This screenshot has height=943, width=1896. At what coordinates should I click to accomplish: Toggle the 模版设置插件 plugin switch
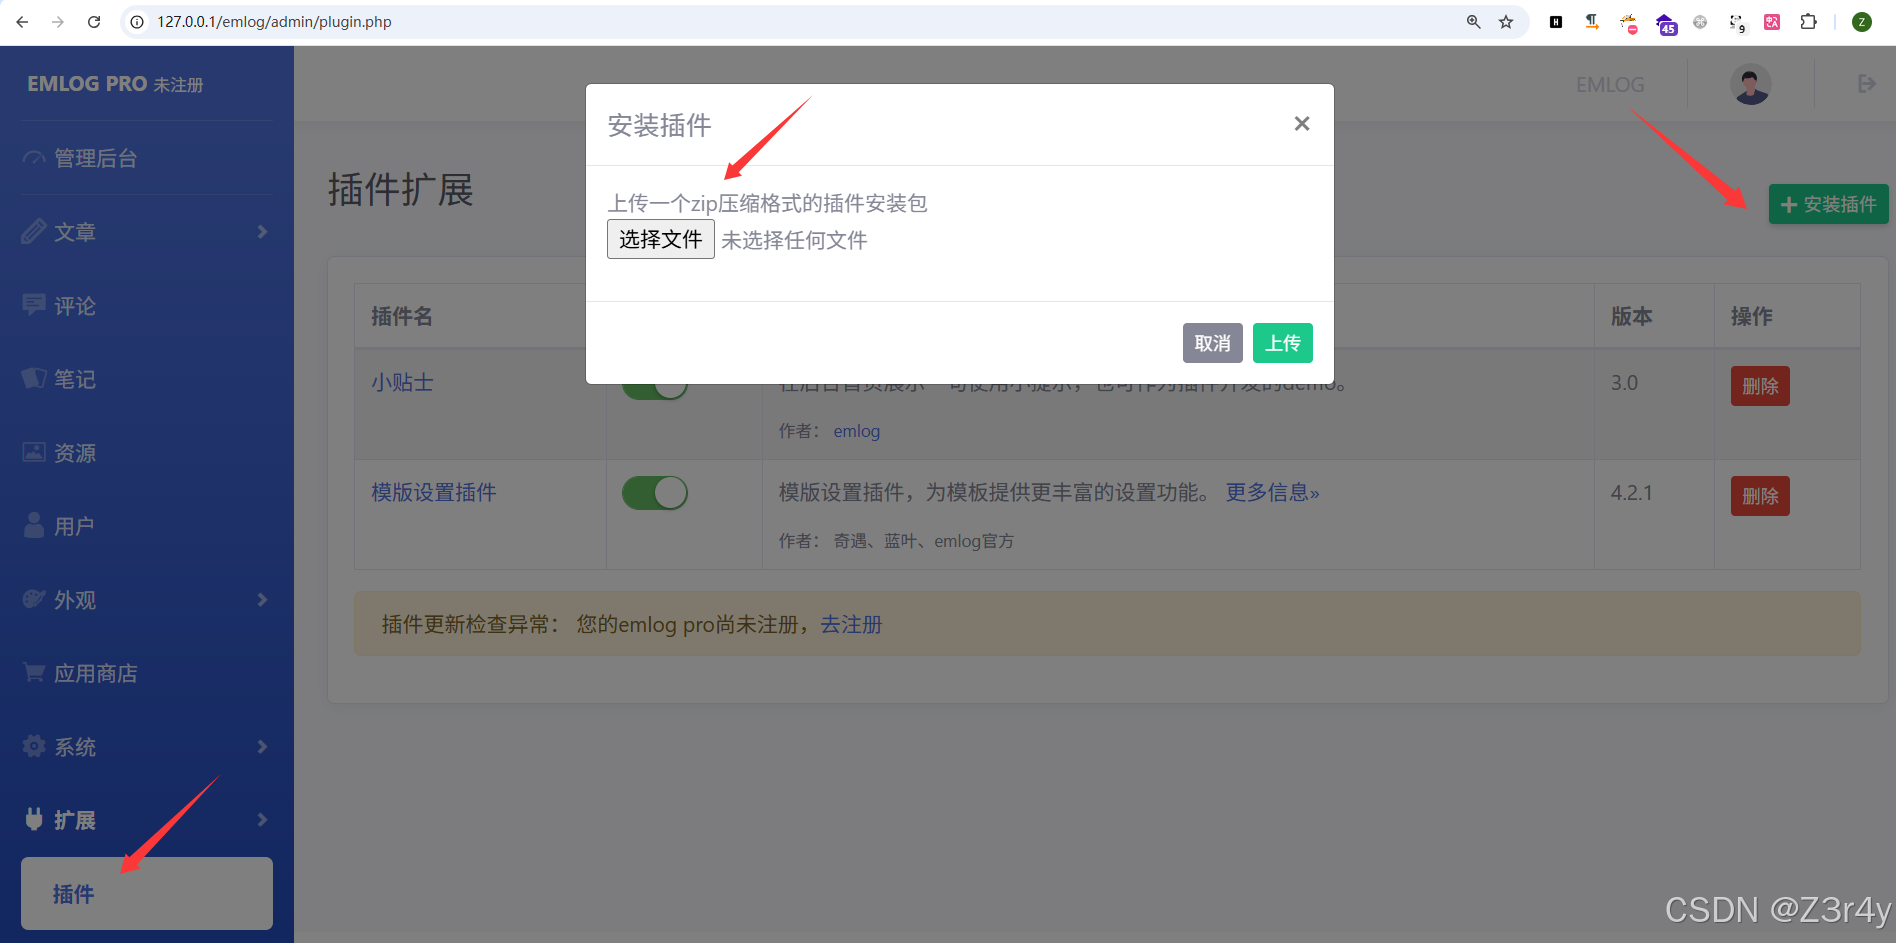(x=655, y=493)
